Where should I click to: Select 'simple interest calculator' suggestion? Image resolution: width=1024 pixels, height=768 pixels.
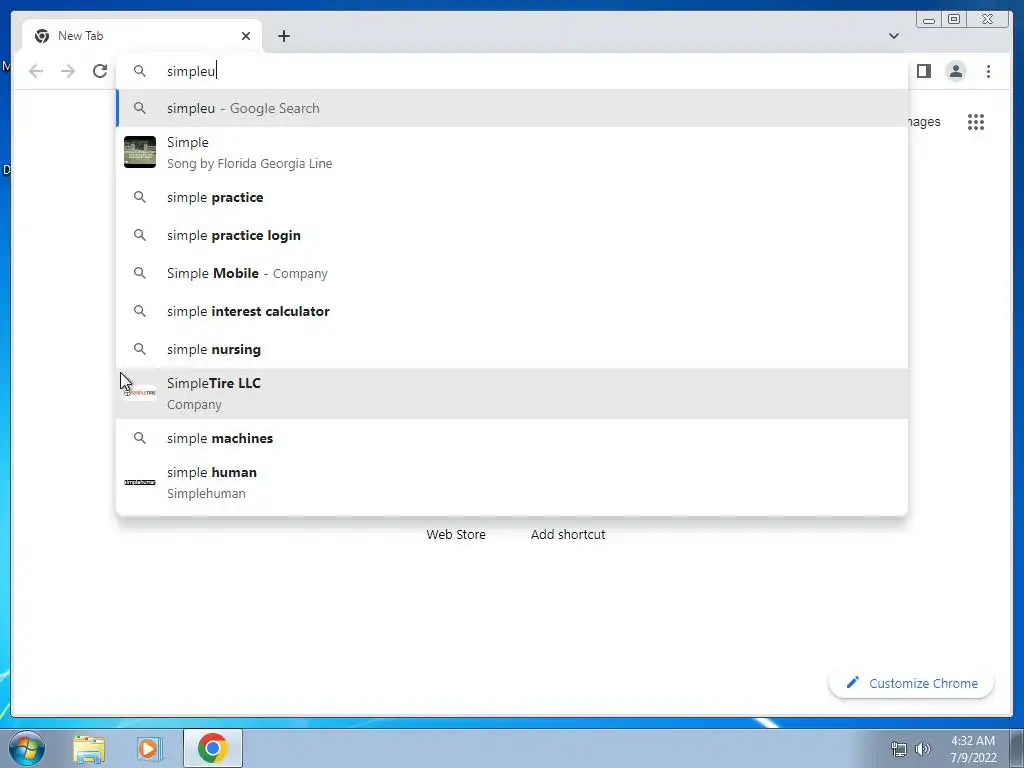(512, 311)
